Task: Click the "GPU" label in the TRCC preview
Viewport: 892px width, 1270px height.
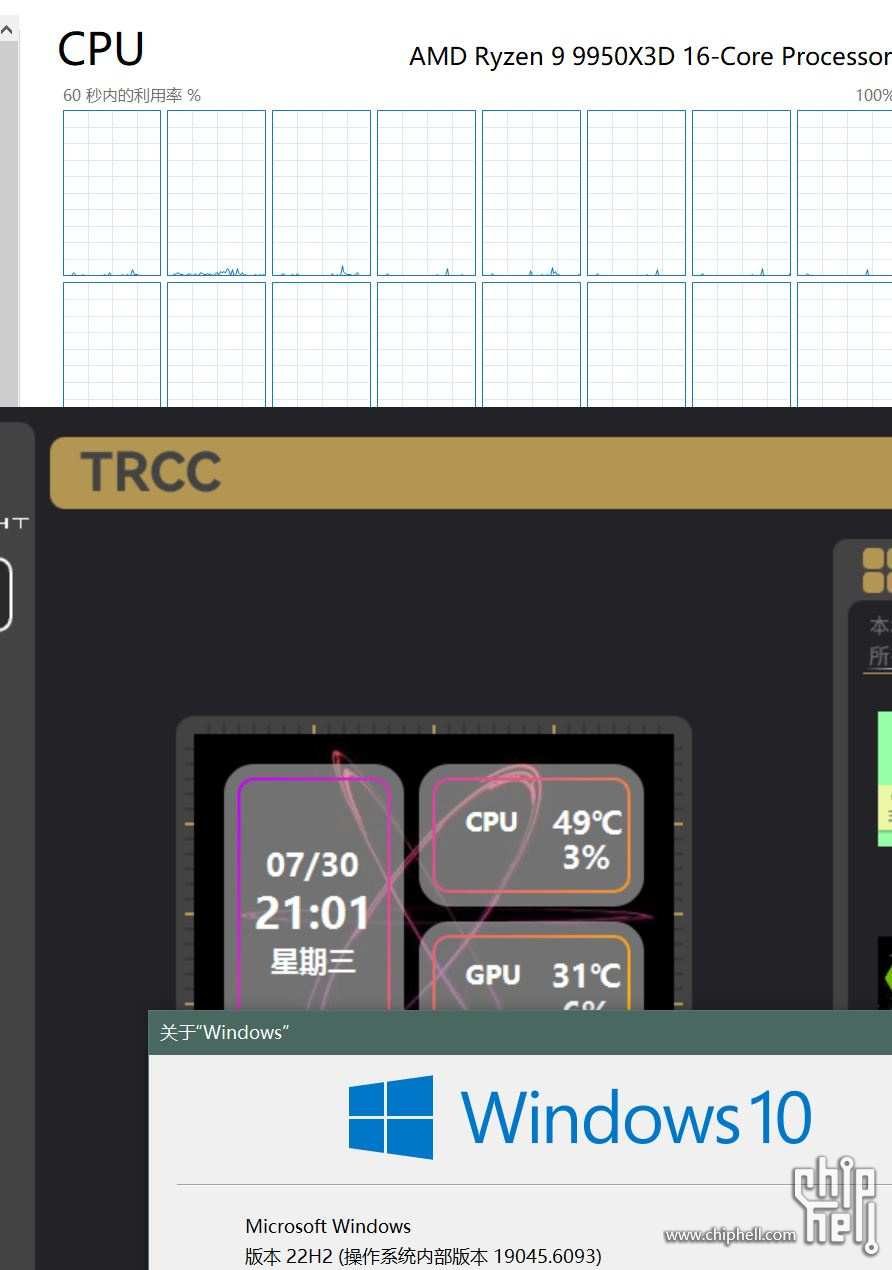Action: point(493,975)
